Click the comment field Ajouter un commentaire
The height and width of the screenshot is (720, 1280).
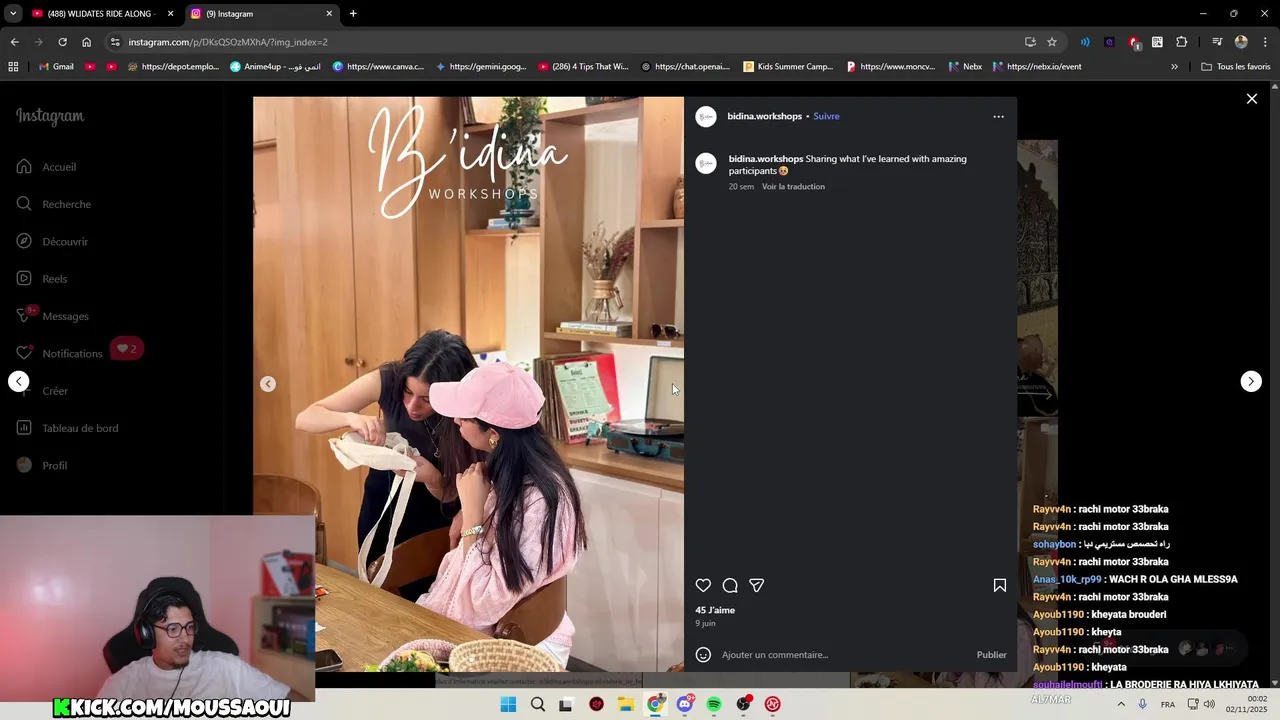[x=844, y=655]
